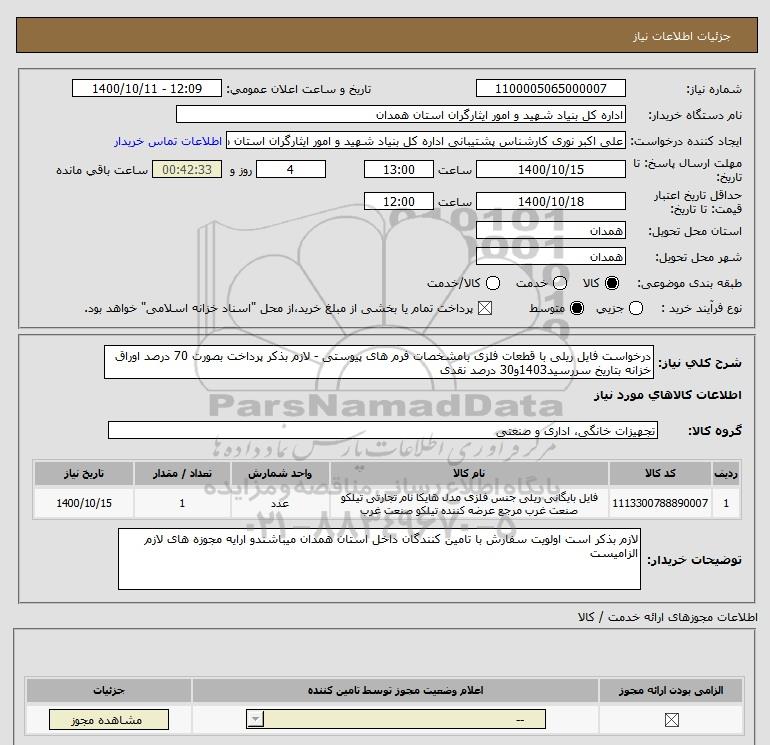Open the permit status dropdown arrow
This screenshot has height=745, width=770.
[255, 719]
